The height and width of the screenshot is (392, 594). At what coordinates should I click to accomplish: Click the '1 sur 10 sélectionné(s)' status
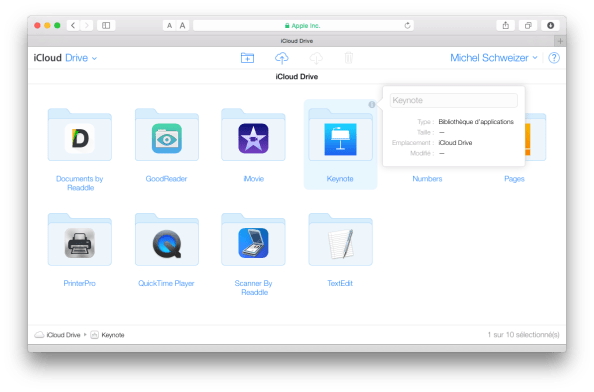[524, 335]
